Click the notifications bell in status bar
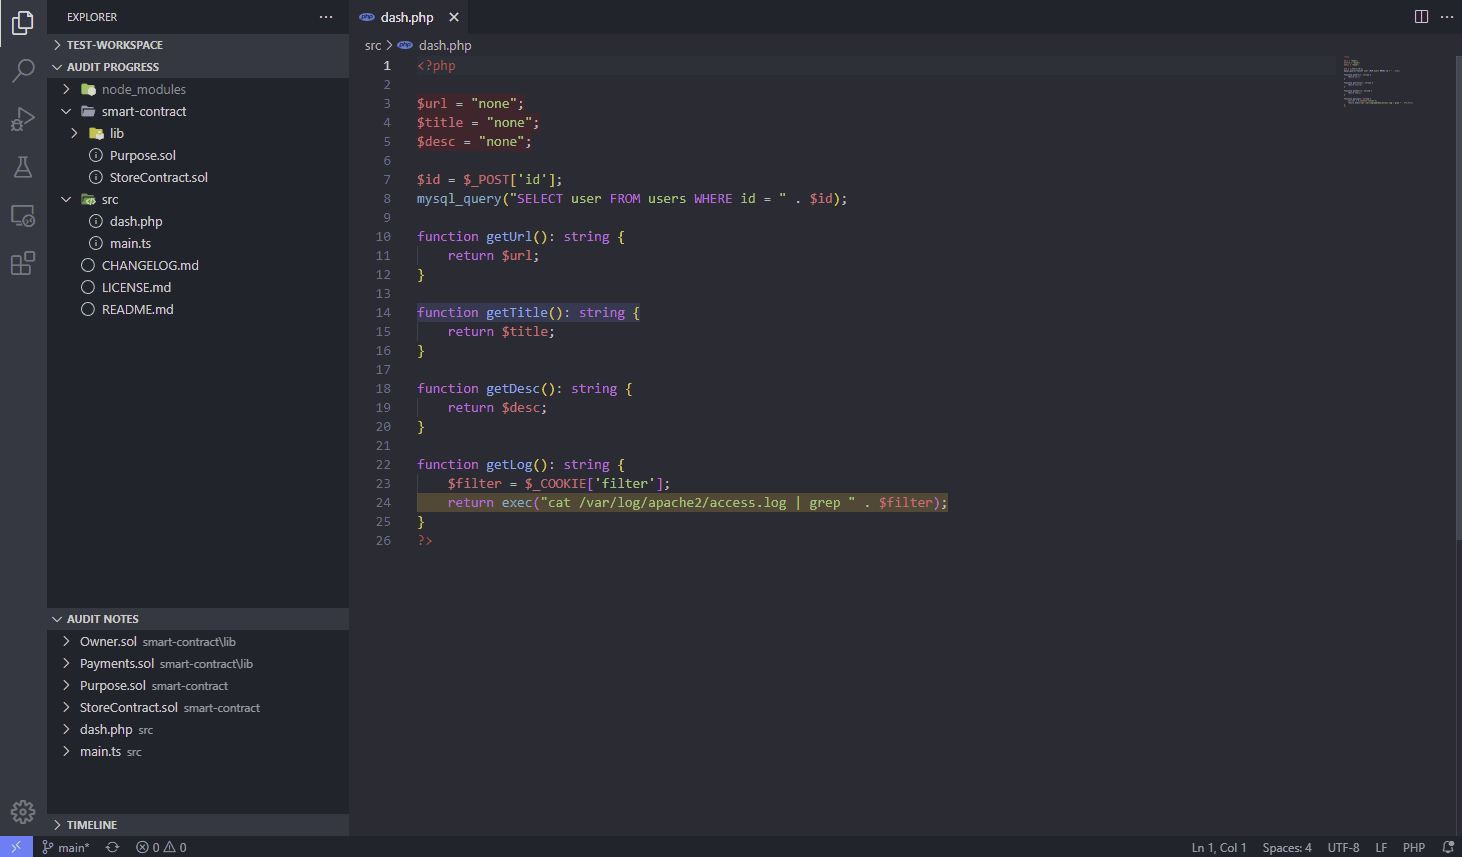Image resolution: width=1462 pixels, height=857 pixels. click(1447, 847)
